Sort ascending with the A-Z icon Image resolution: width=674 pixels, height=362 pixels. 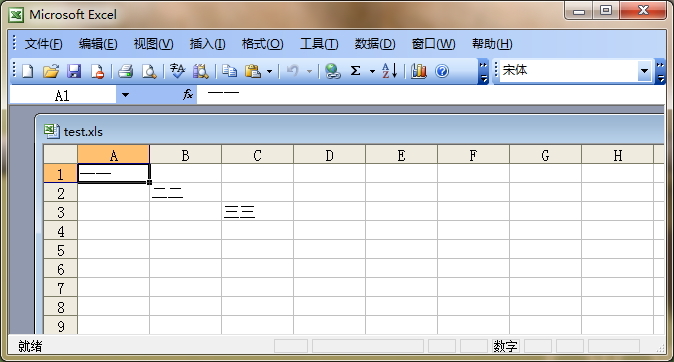[x=389, y=71]
